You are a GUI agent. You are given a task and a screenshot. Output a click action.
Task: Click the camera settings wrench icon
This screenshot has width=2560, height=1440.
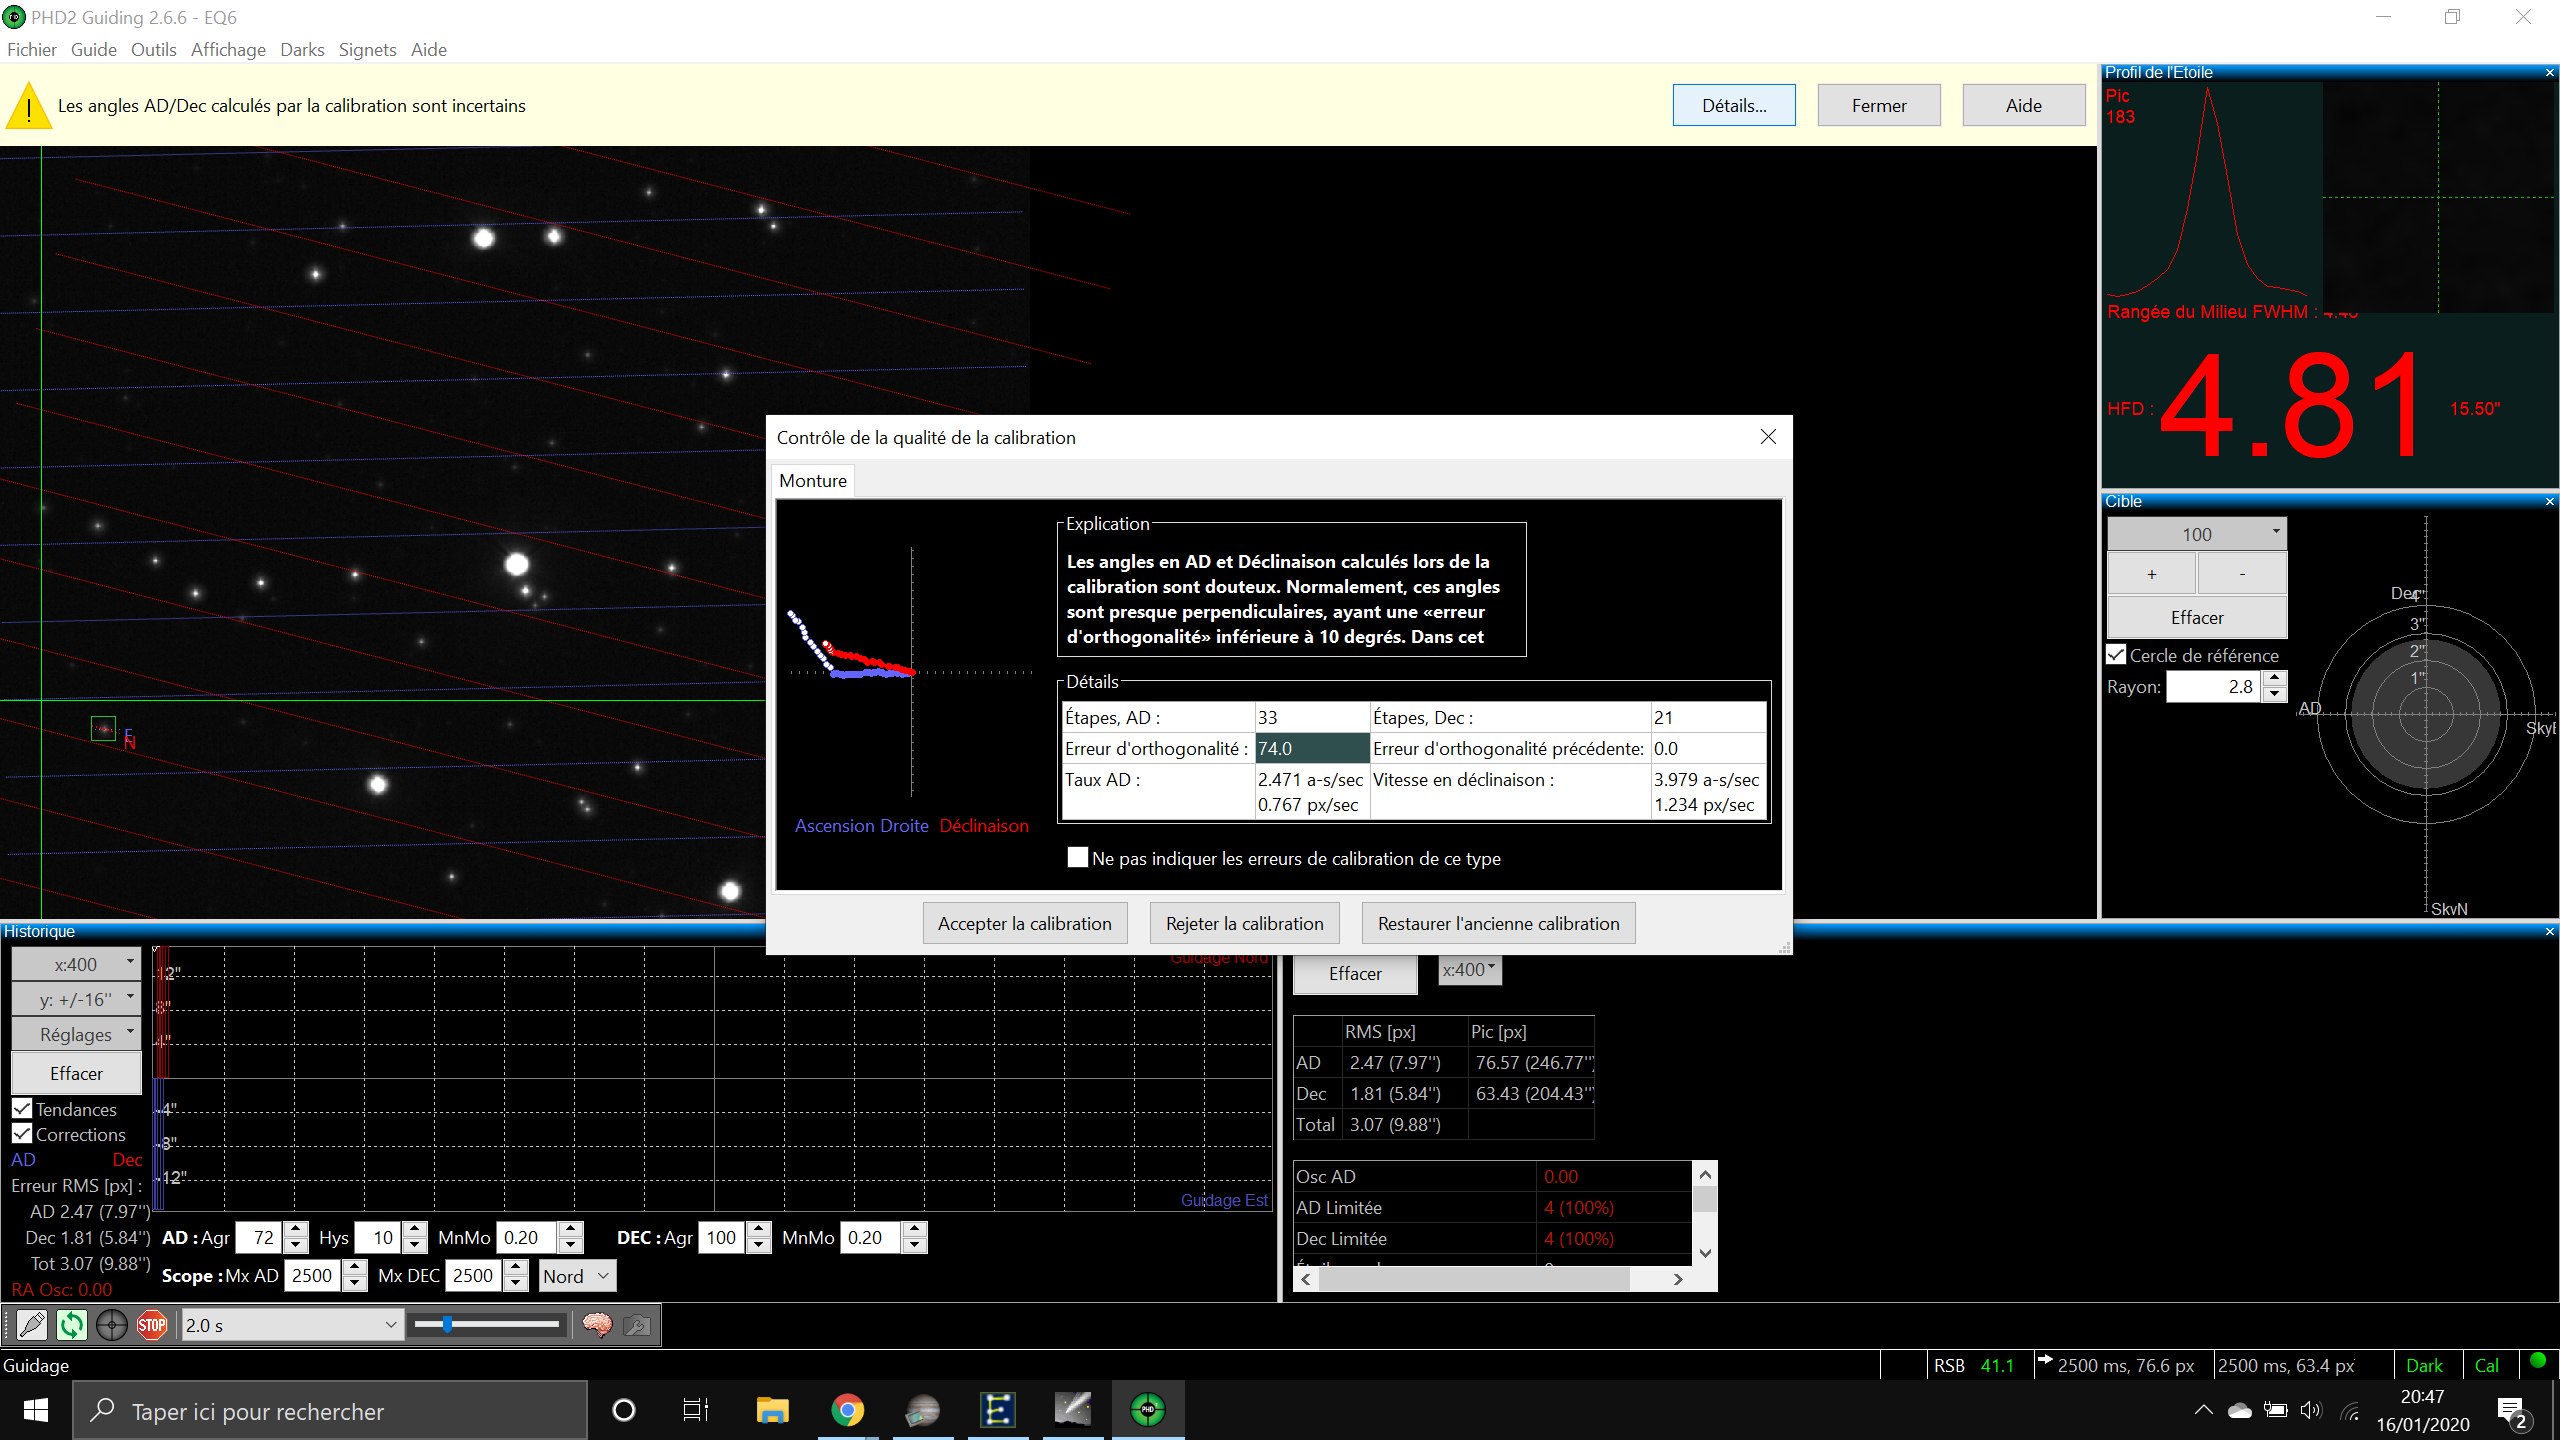coord(637,1325)
